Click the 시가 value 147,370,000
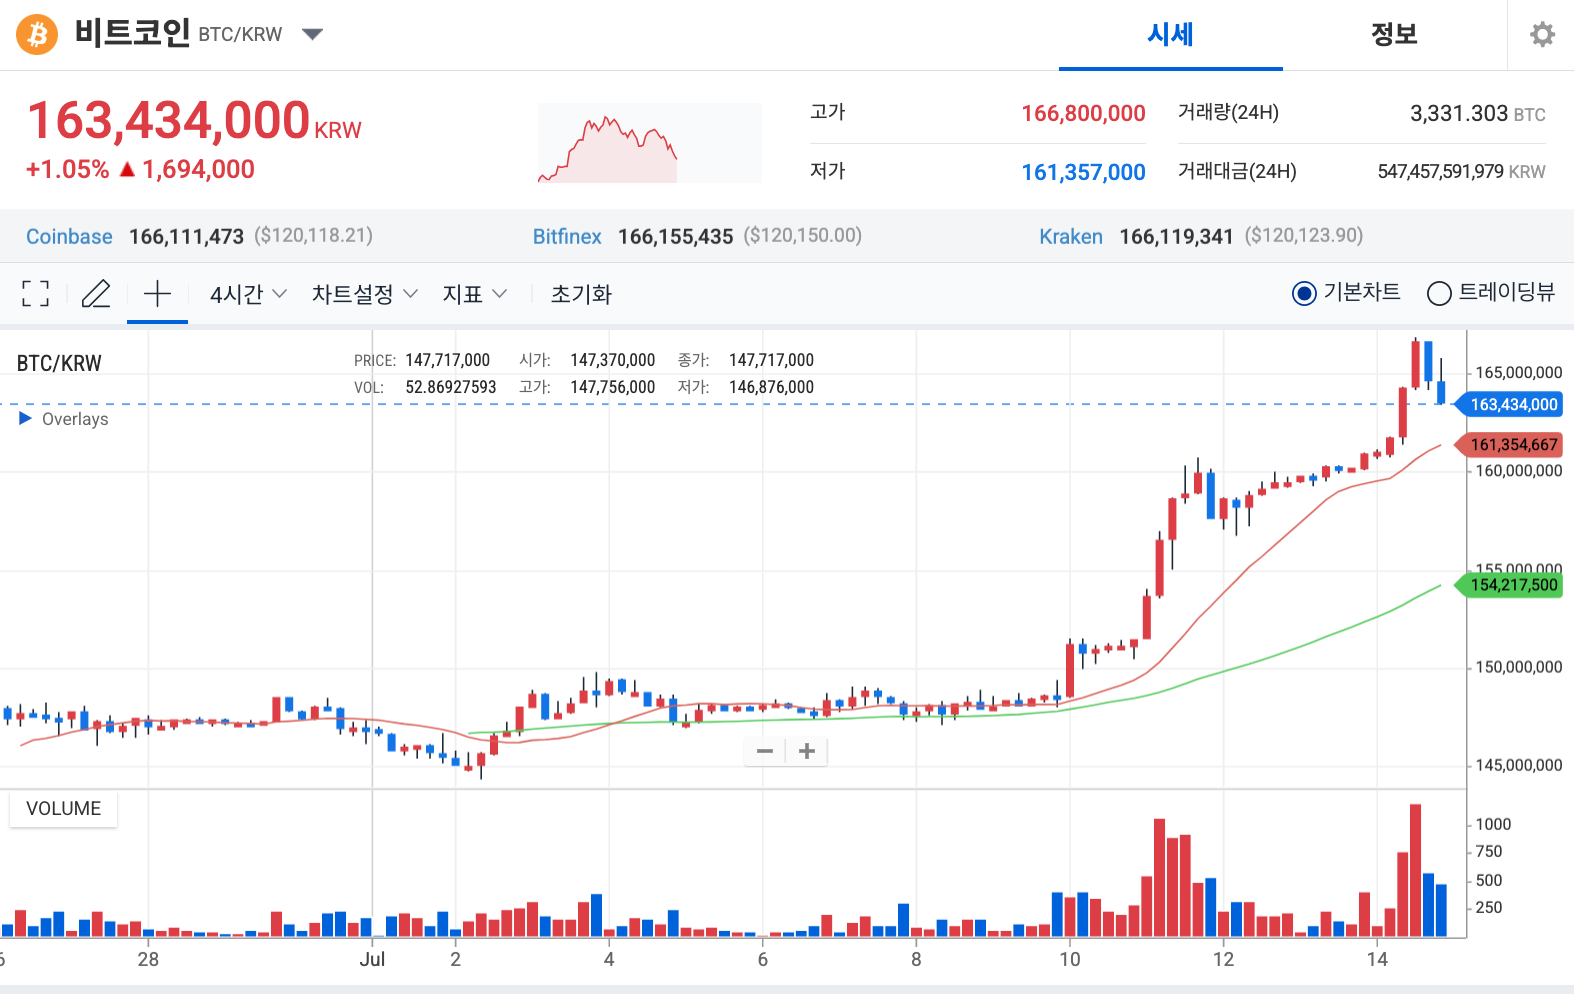This screenshot has height=994, width=1574. tap(612, 360)
